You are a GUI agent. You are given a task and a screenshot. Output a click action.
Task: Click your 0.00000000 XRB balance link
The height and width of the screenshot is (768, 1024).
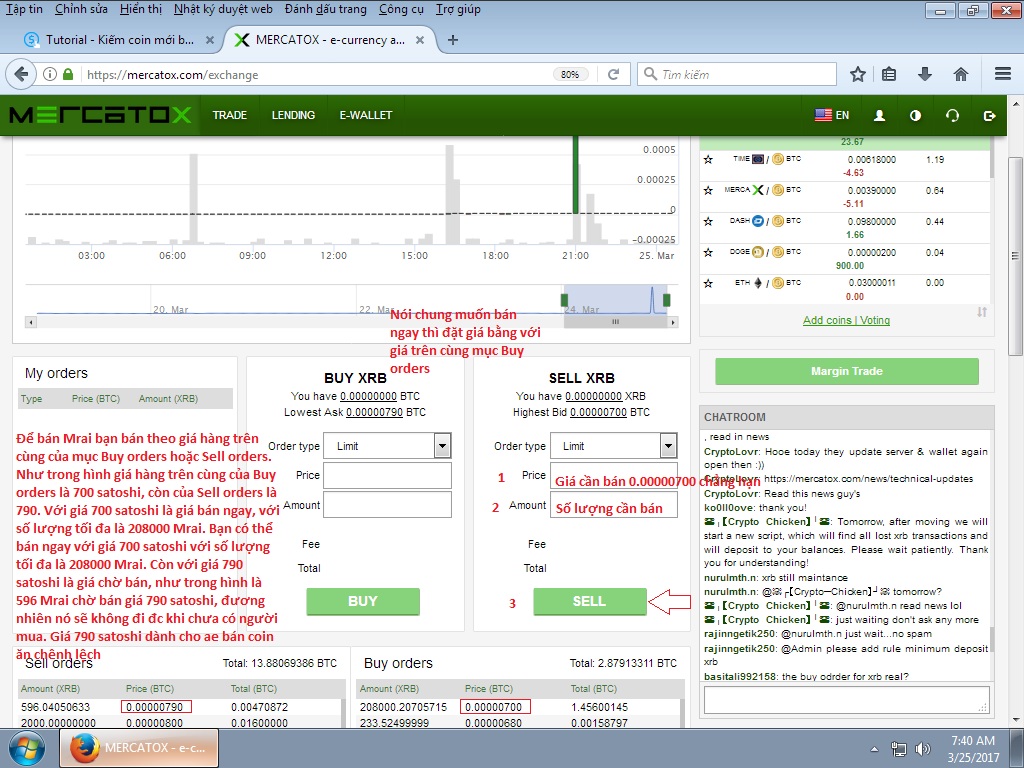(x=594, y=396)
